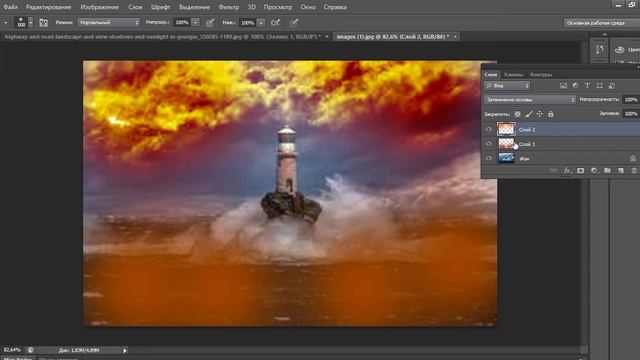Open the layer blend mode dropdown Затемнение основы
Image resolution: width=640 pixels, height=360 pixels.
point(530,100)
